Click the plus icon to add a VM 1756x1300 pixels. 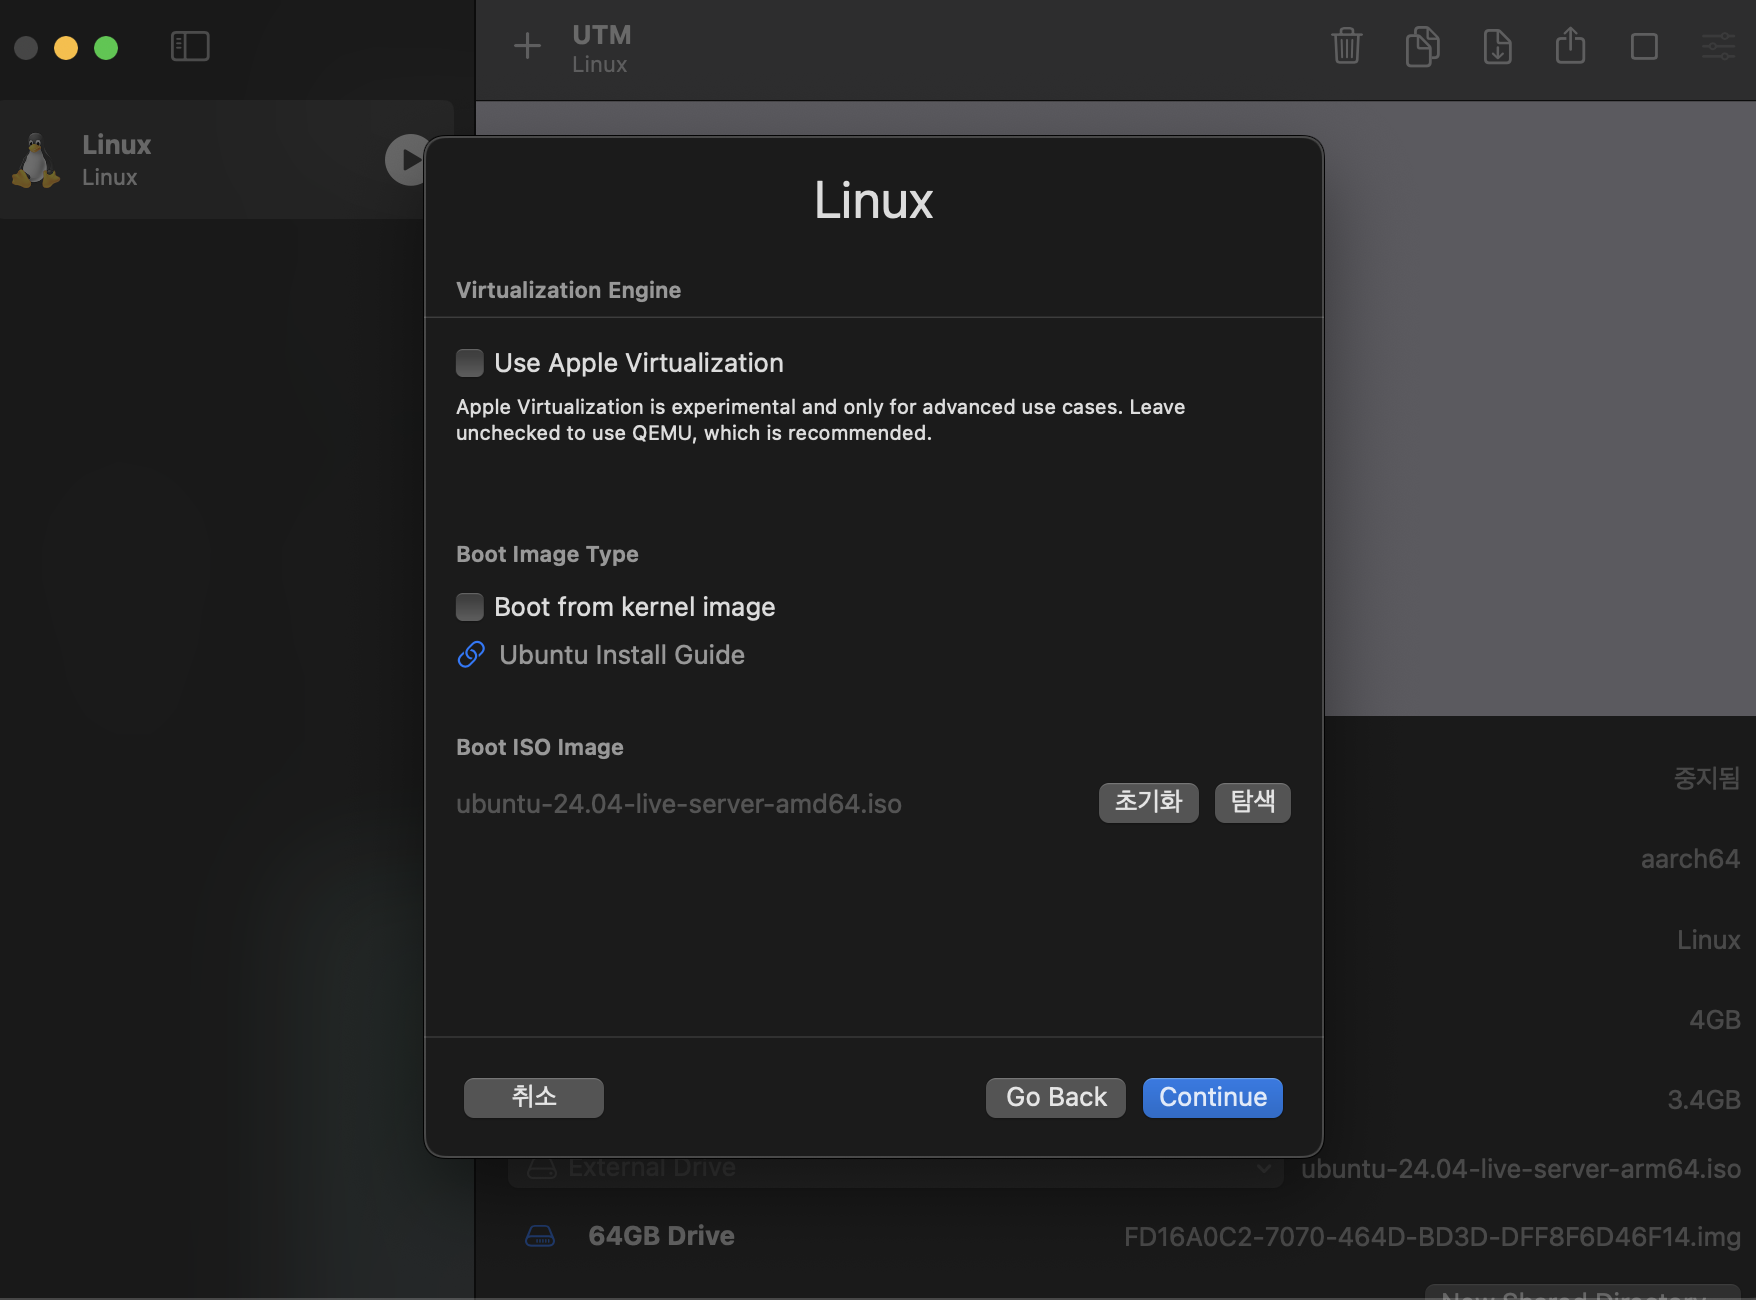(527, 46)
